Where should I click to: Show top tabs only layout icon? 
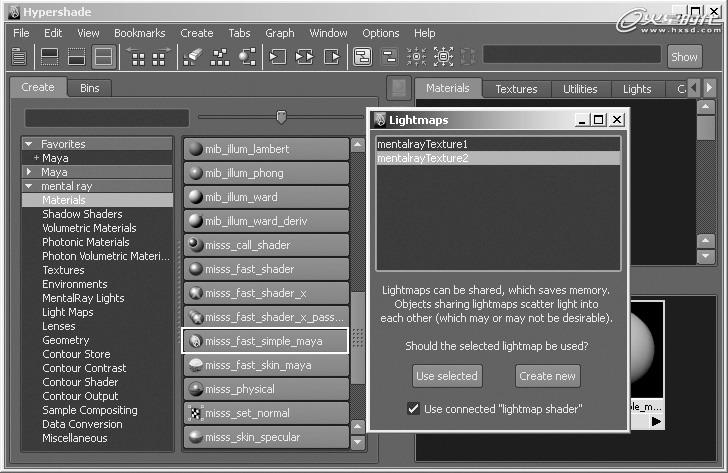[49, 57]
